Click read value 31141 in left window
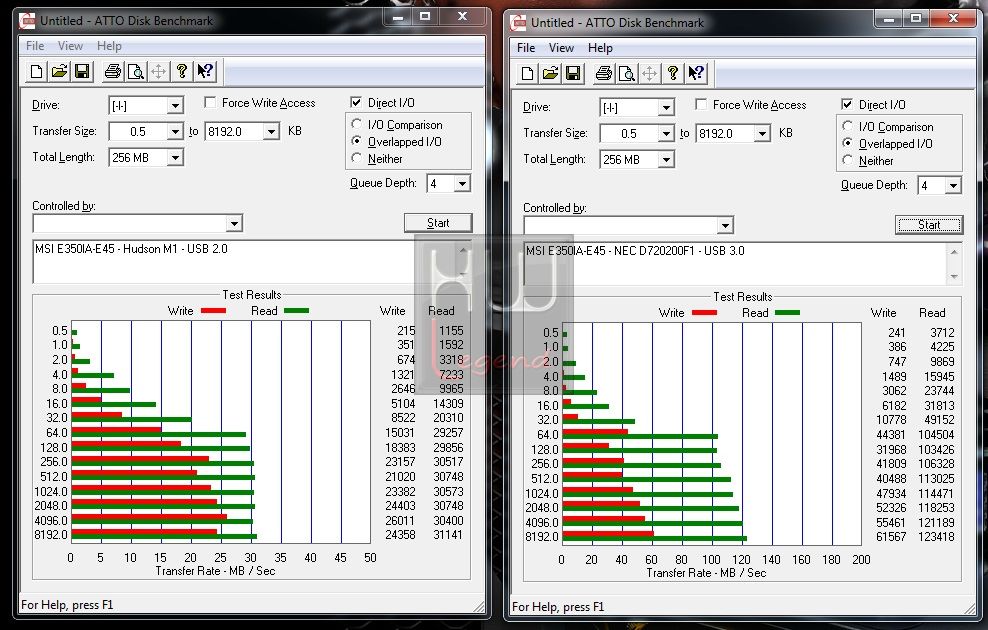 pos(448,535)
